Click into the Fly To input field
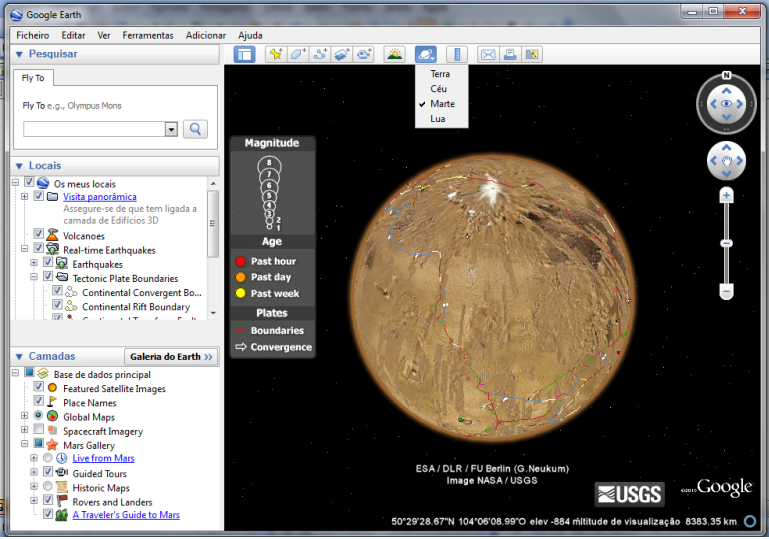Viewport: 769px width, 539px height. click(94, 129)
